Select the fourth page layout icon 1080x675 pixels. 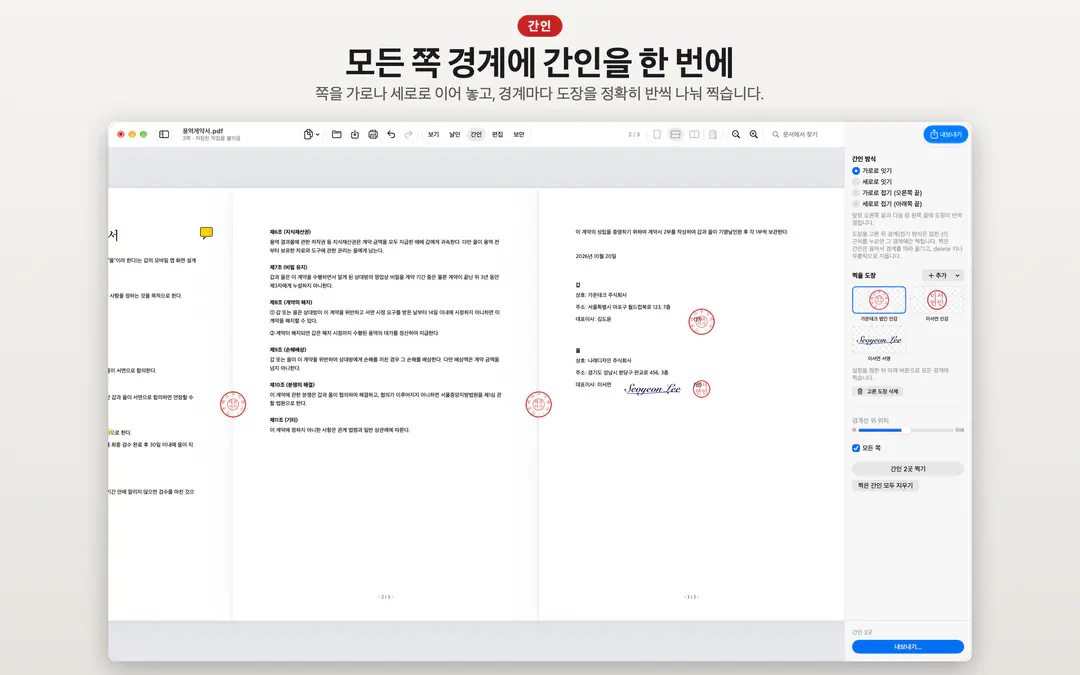click(713, 134)
